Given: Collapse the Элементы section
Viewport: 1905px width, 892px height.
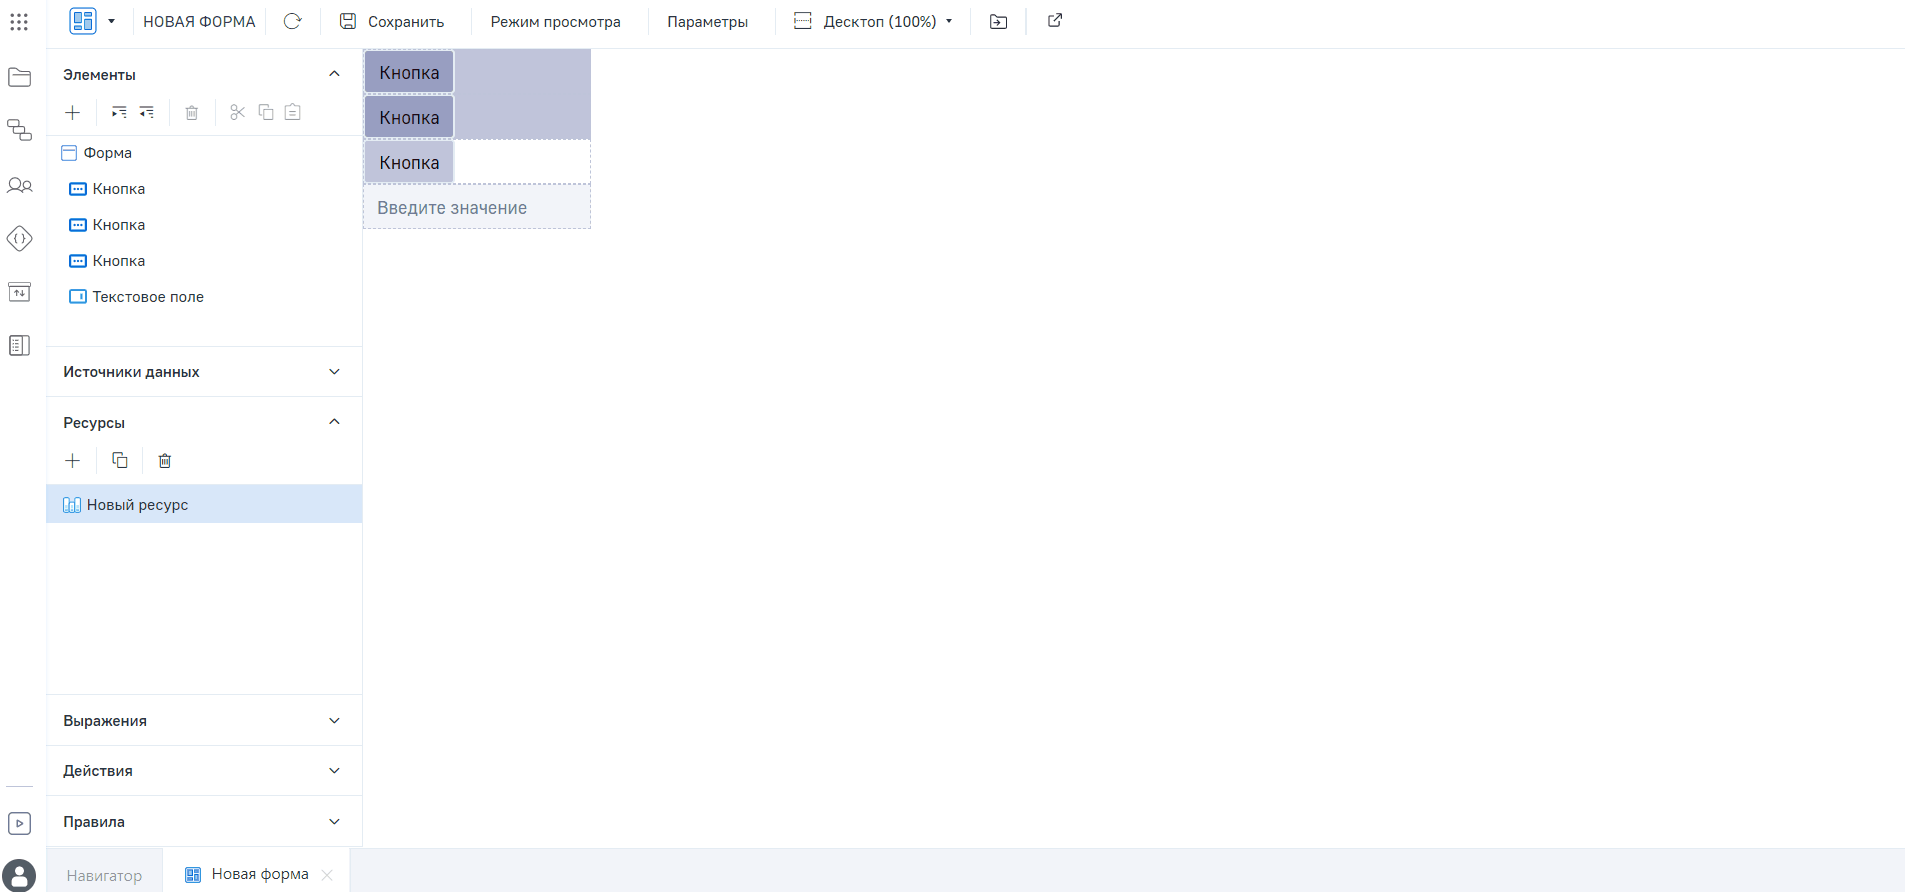Looking at the screenshot, I should coord(334,74).
